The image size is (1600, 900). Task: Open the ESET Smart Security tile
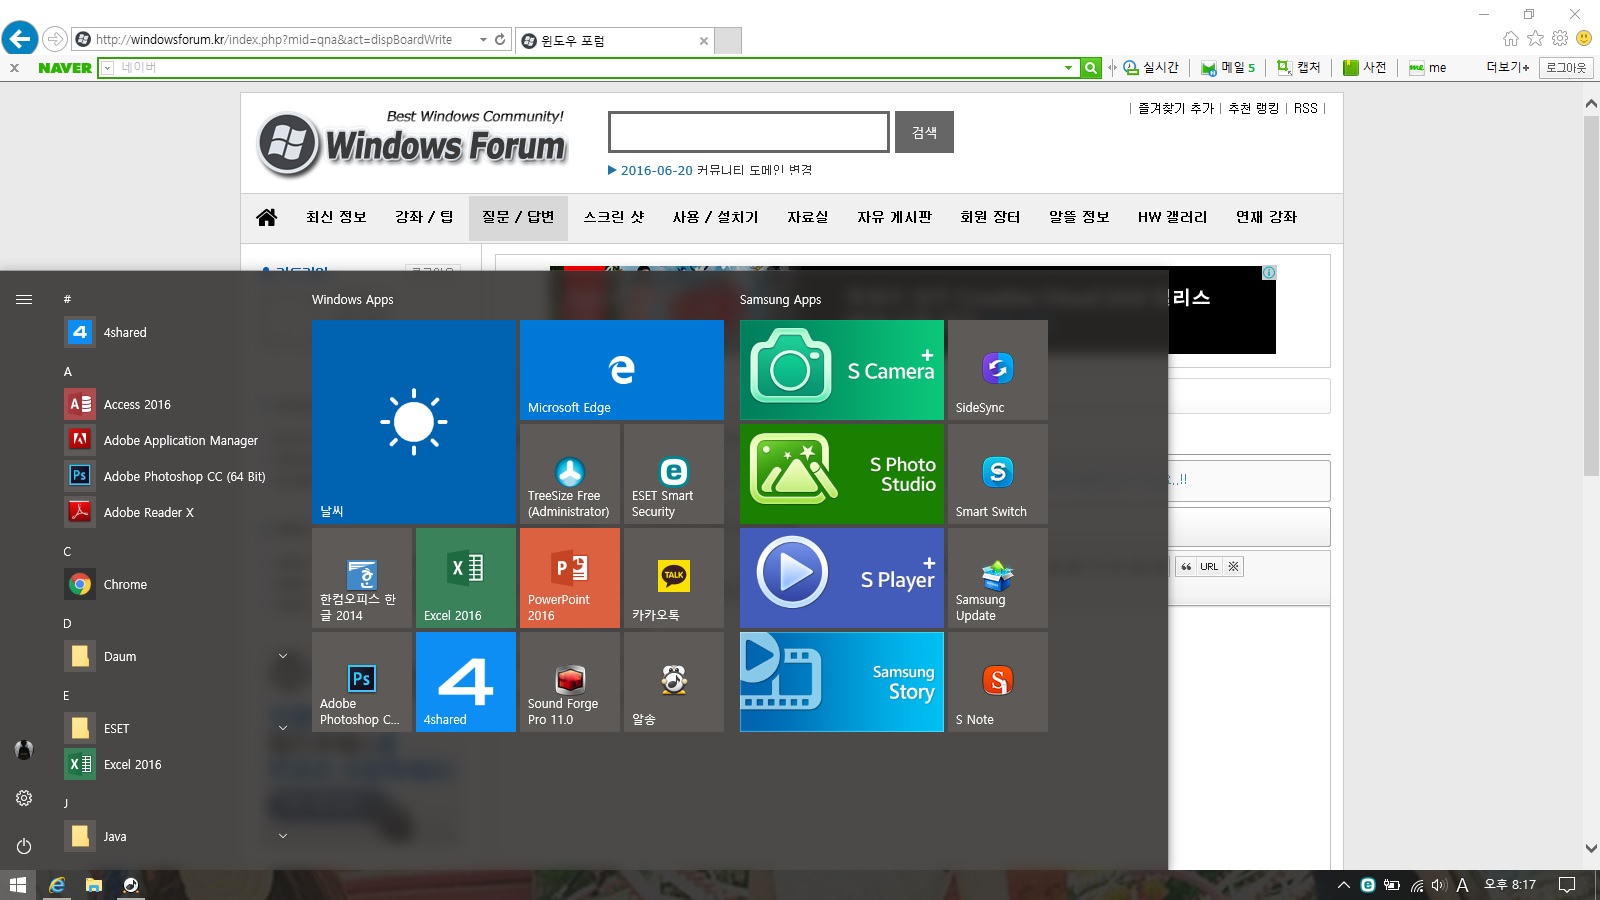click(673, 474)
